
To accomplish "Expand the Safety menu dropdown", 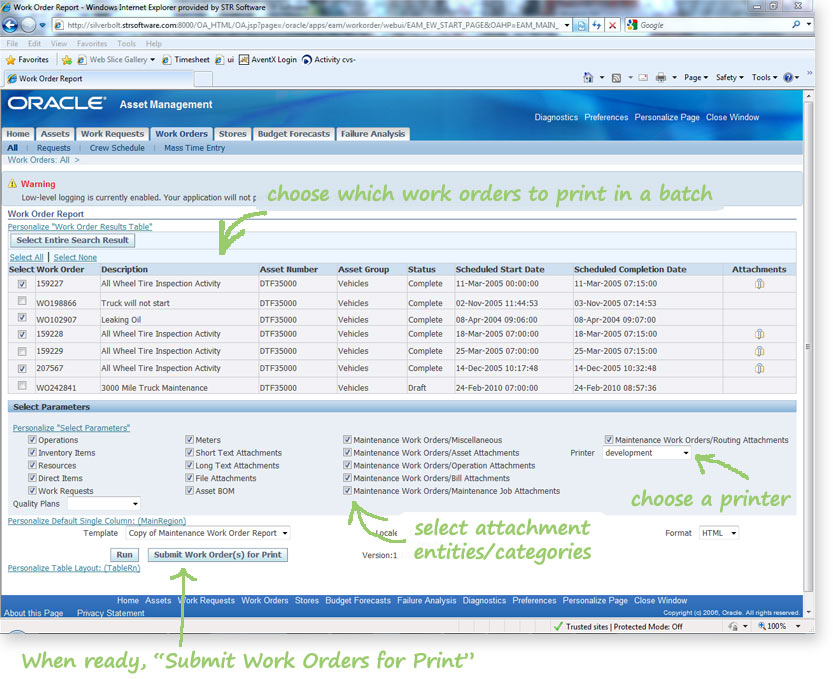I will [730, 78].
